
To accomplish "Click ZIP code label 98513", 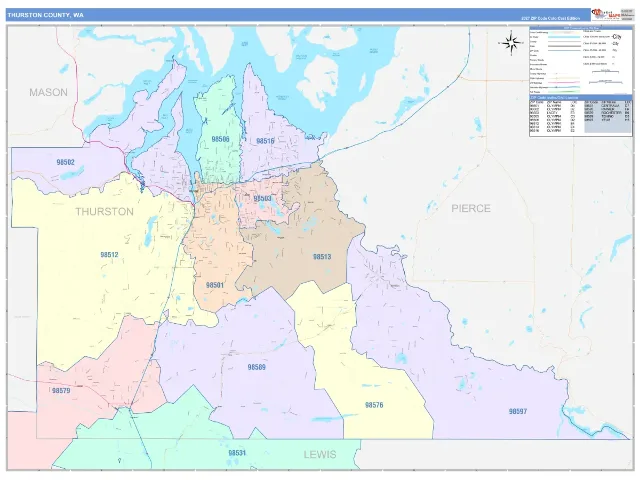I will tap(322, 257).
